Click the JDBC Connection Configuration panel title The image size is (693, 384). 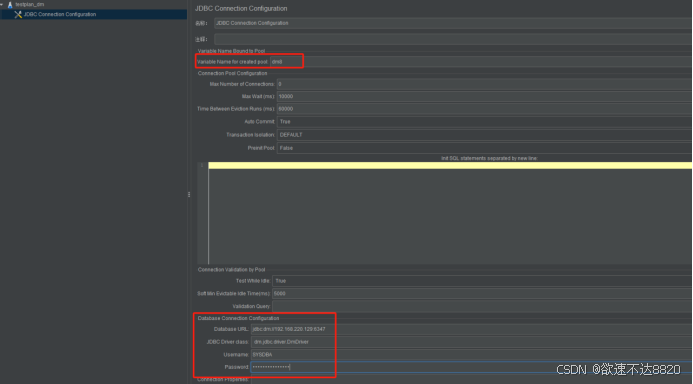click(x=241, y=8)
